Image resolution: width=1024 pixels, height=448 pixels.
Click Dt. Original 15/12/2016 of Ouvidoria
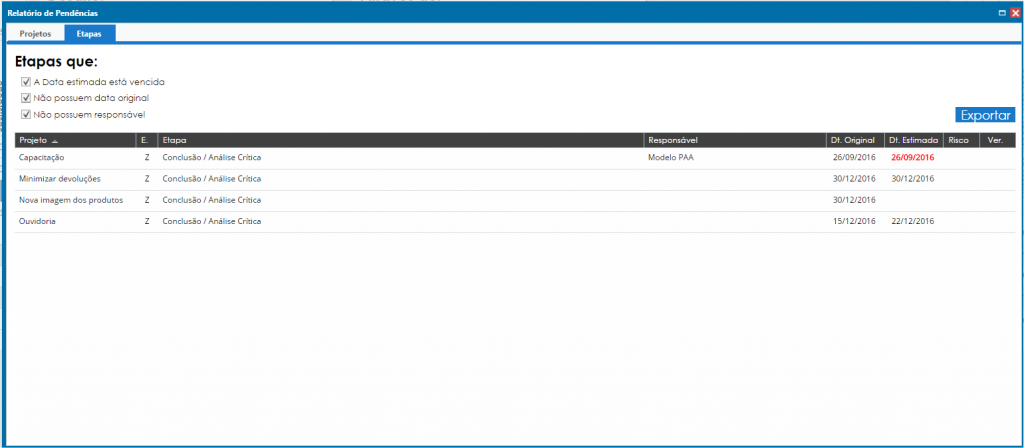click(854, 221)
